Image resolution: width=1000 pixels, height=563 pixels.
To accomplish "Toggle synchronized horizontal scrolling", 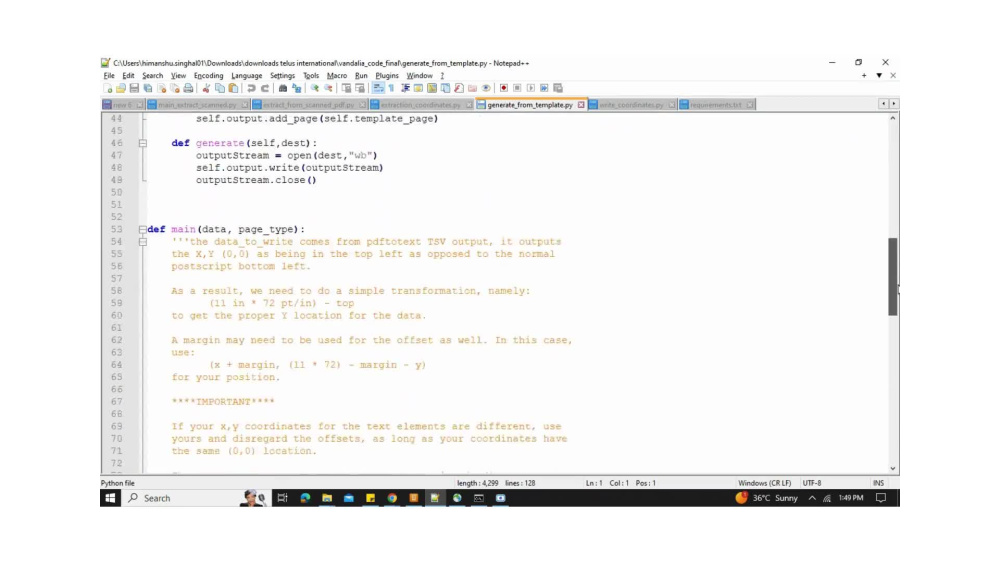I will (x=360, y=88).
